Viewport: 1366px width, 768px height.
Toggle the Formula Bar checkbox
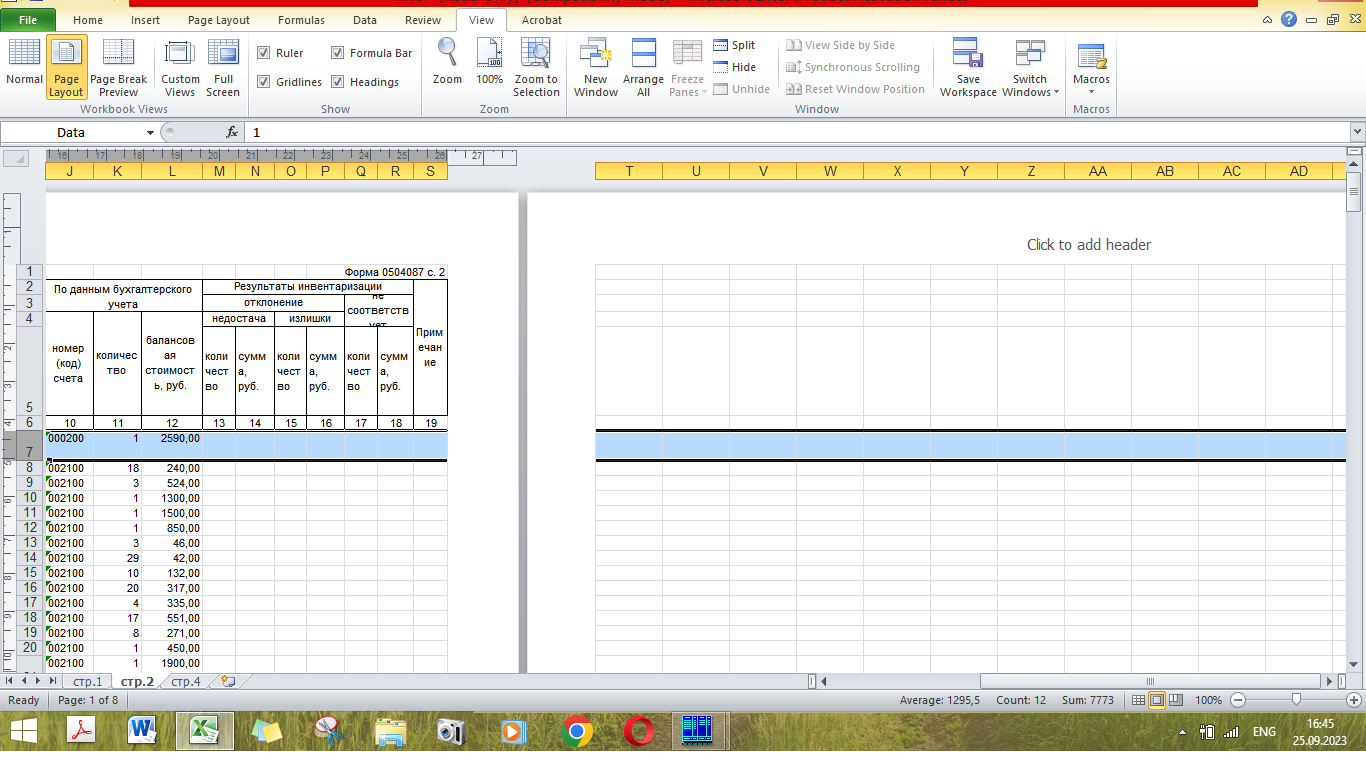coord(338,53)
